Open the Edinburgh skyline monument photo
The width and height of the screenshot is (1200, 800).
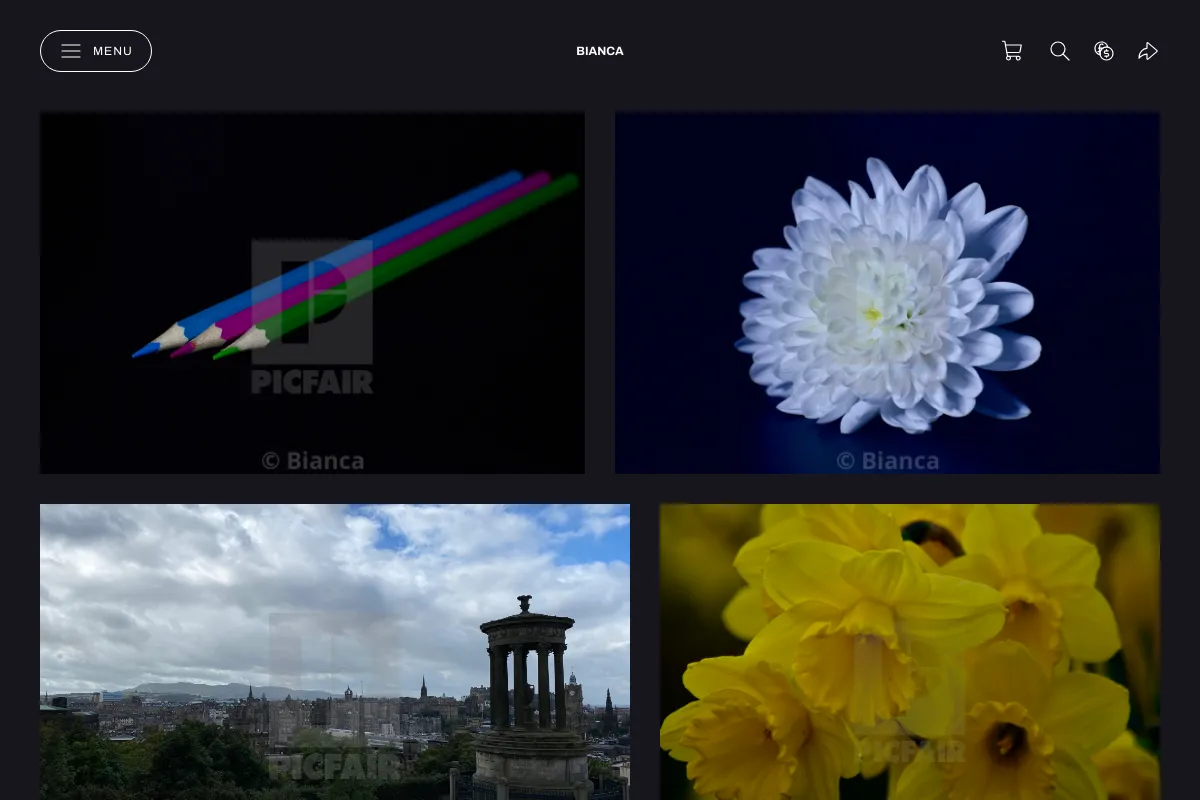tap(335, 652)
